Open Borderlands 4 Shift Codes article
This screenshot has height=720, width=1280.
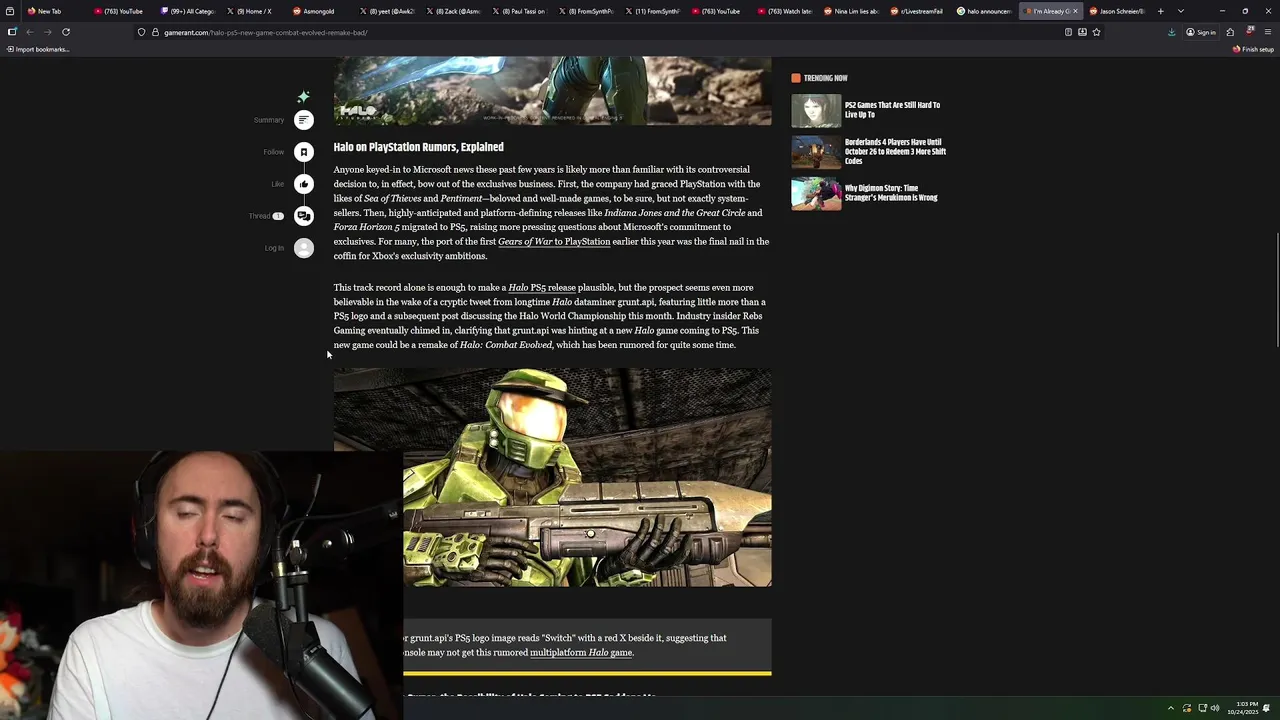click(895, 152)
